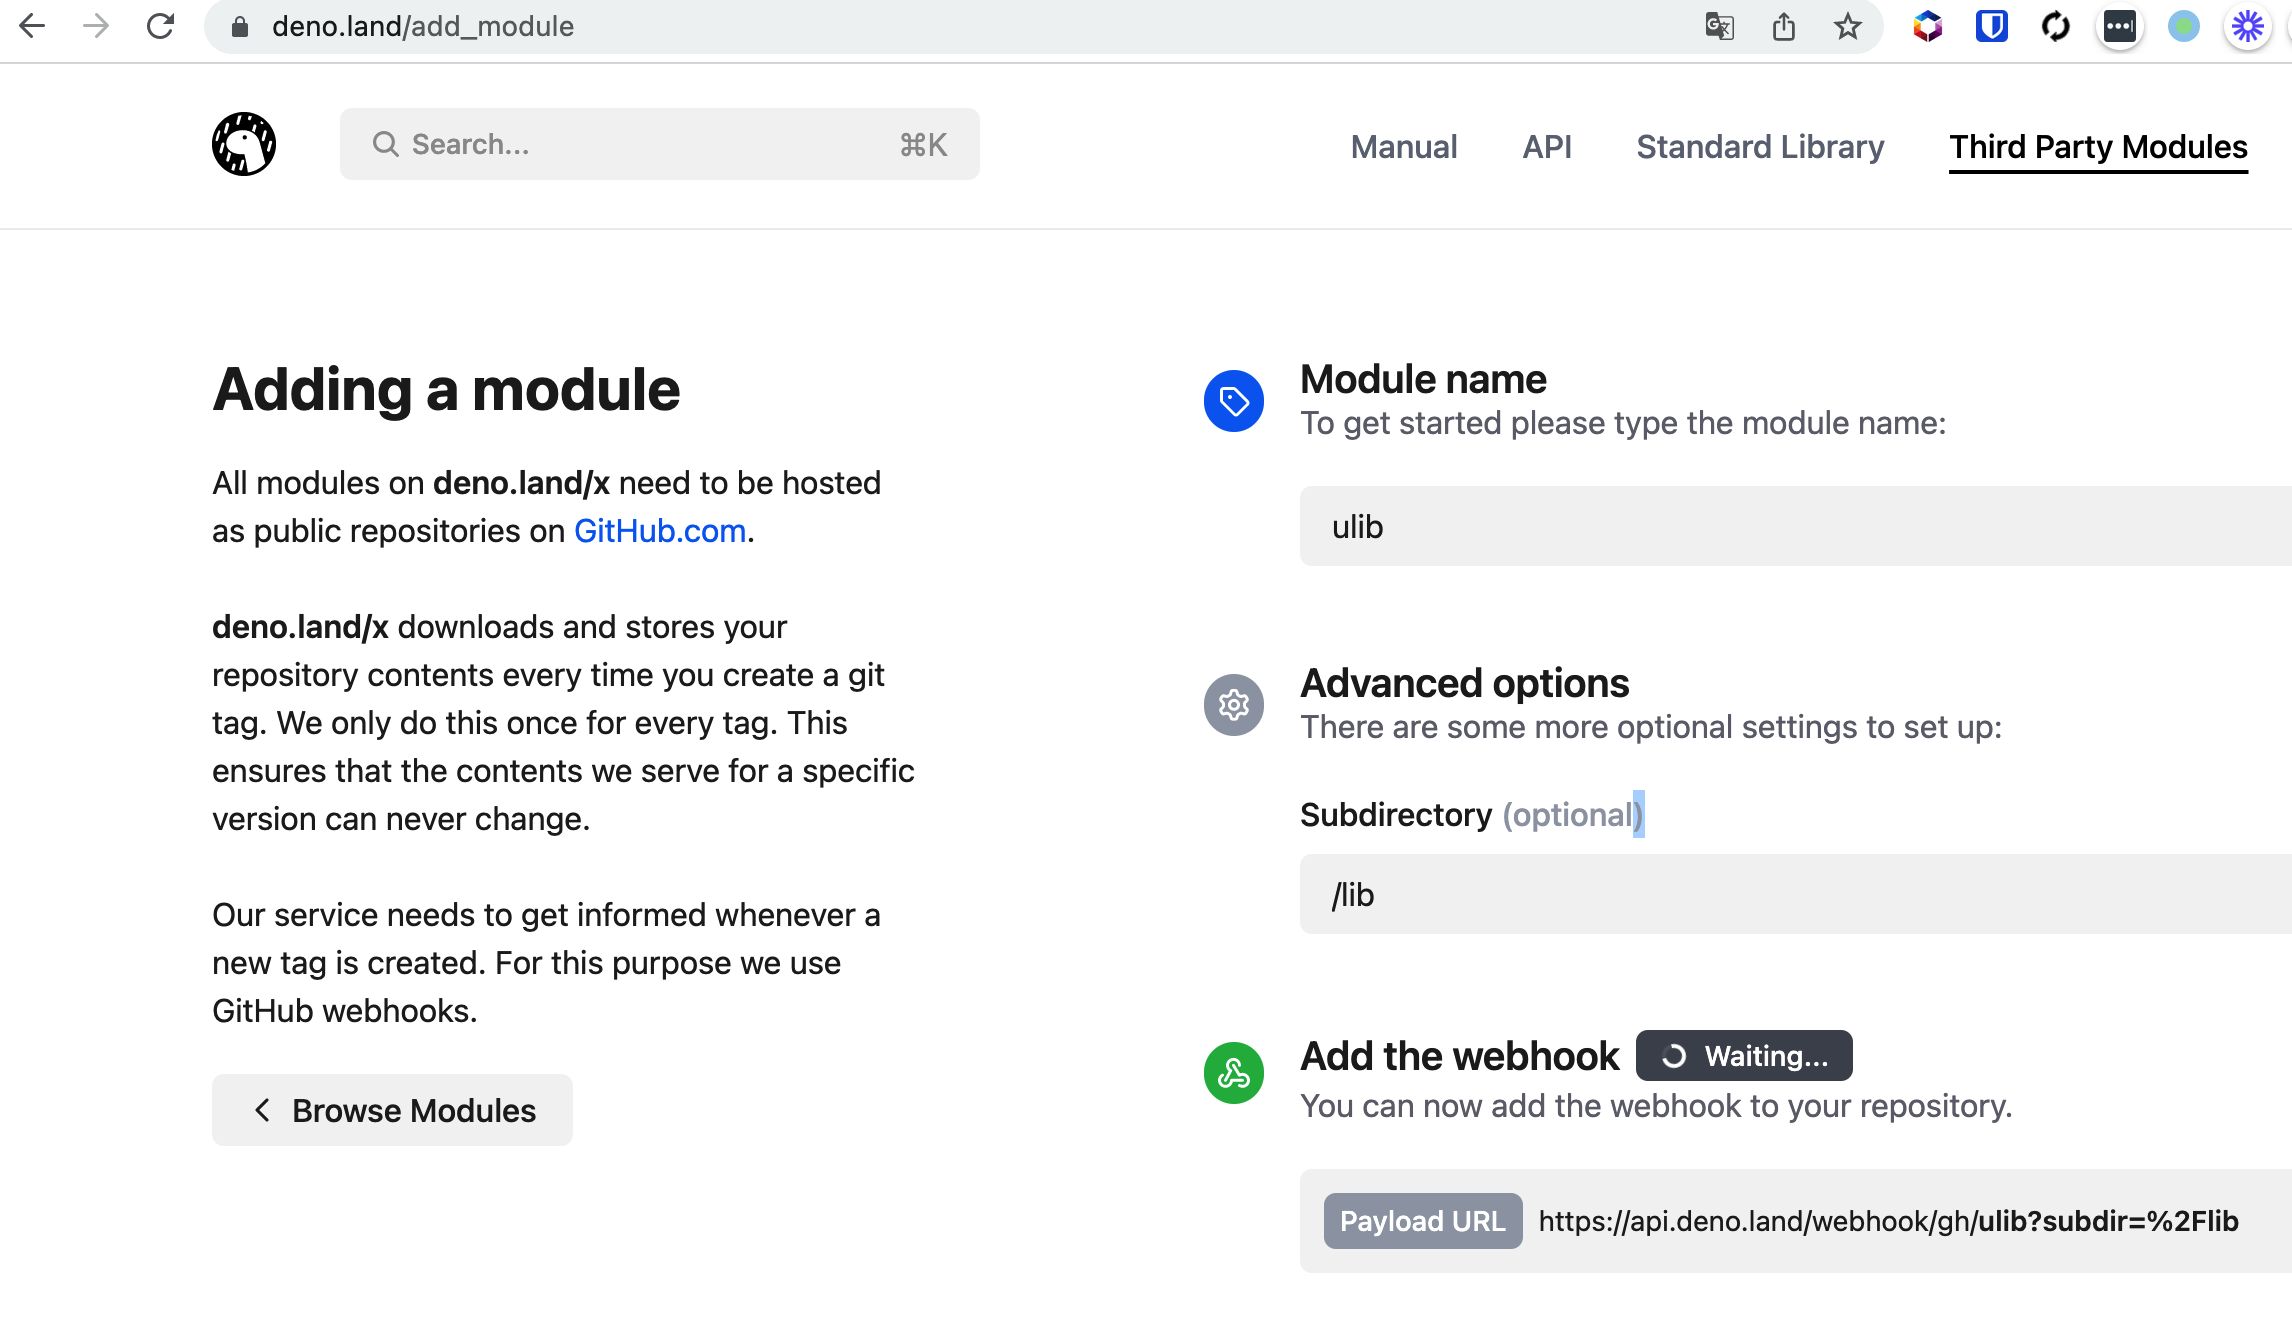2292x1332 pixels.
Task: Focus the Search... field
Action: [660, 144]
